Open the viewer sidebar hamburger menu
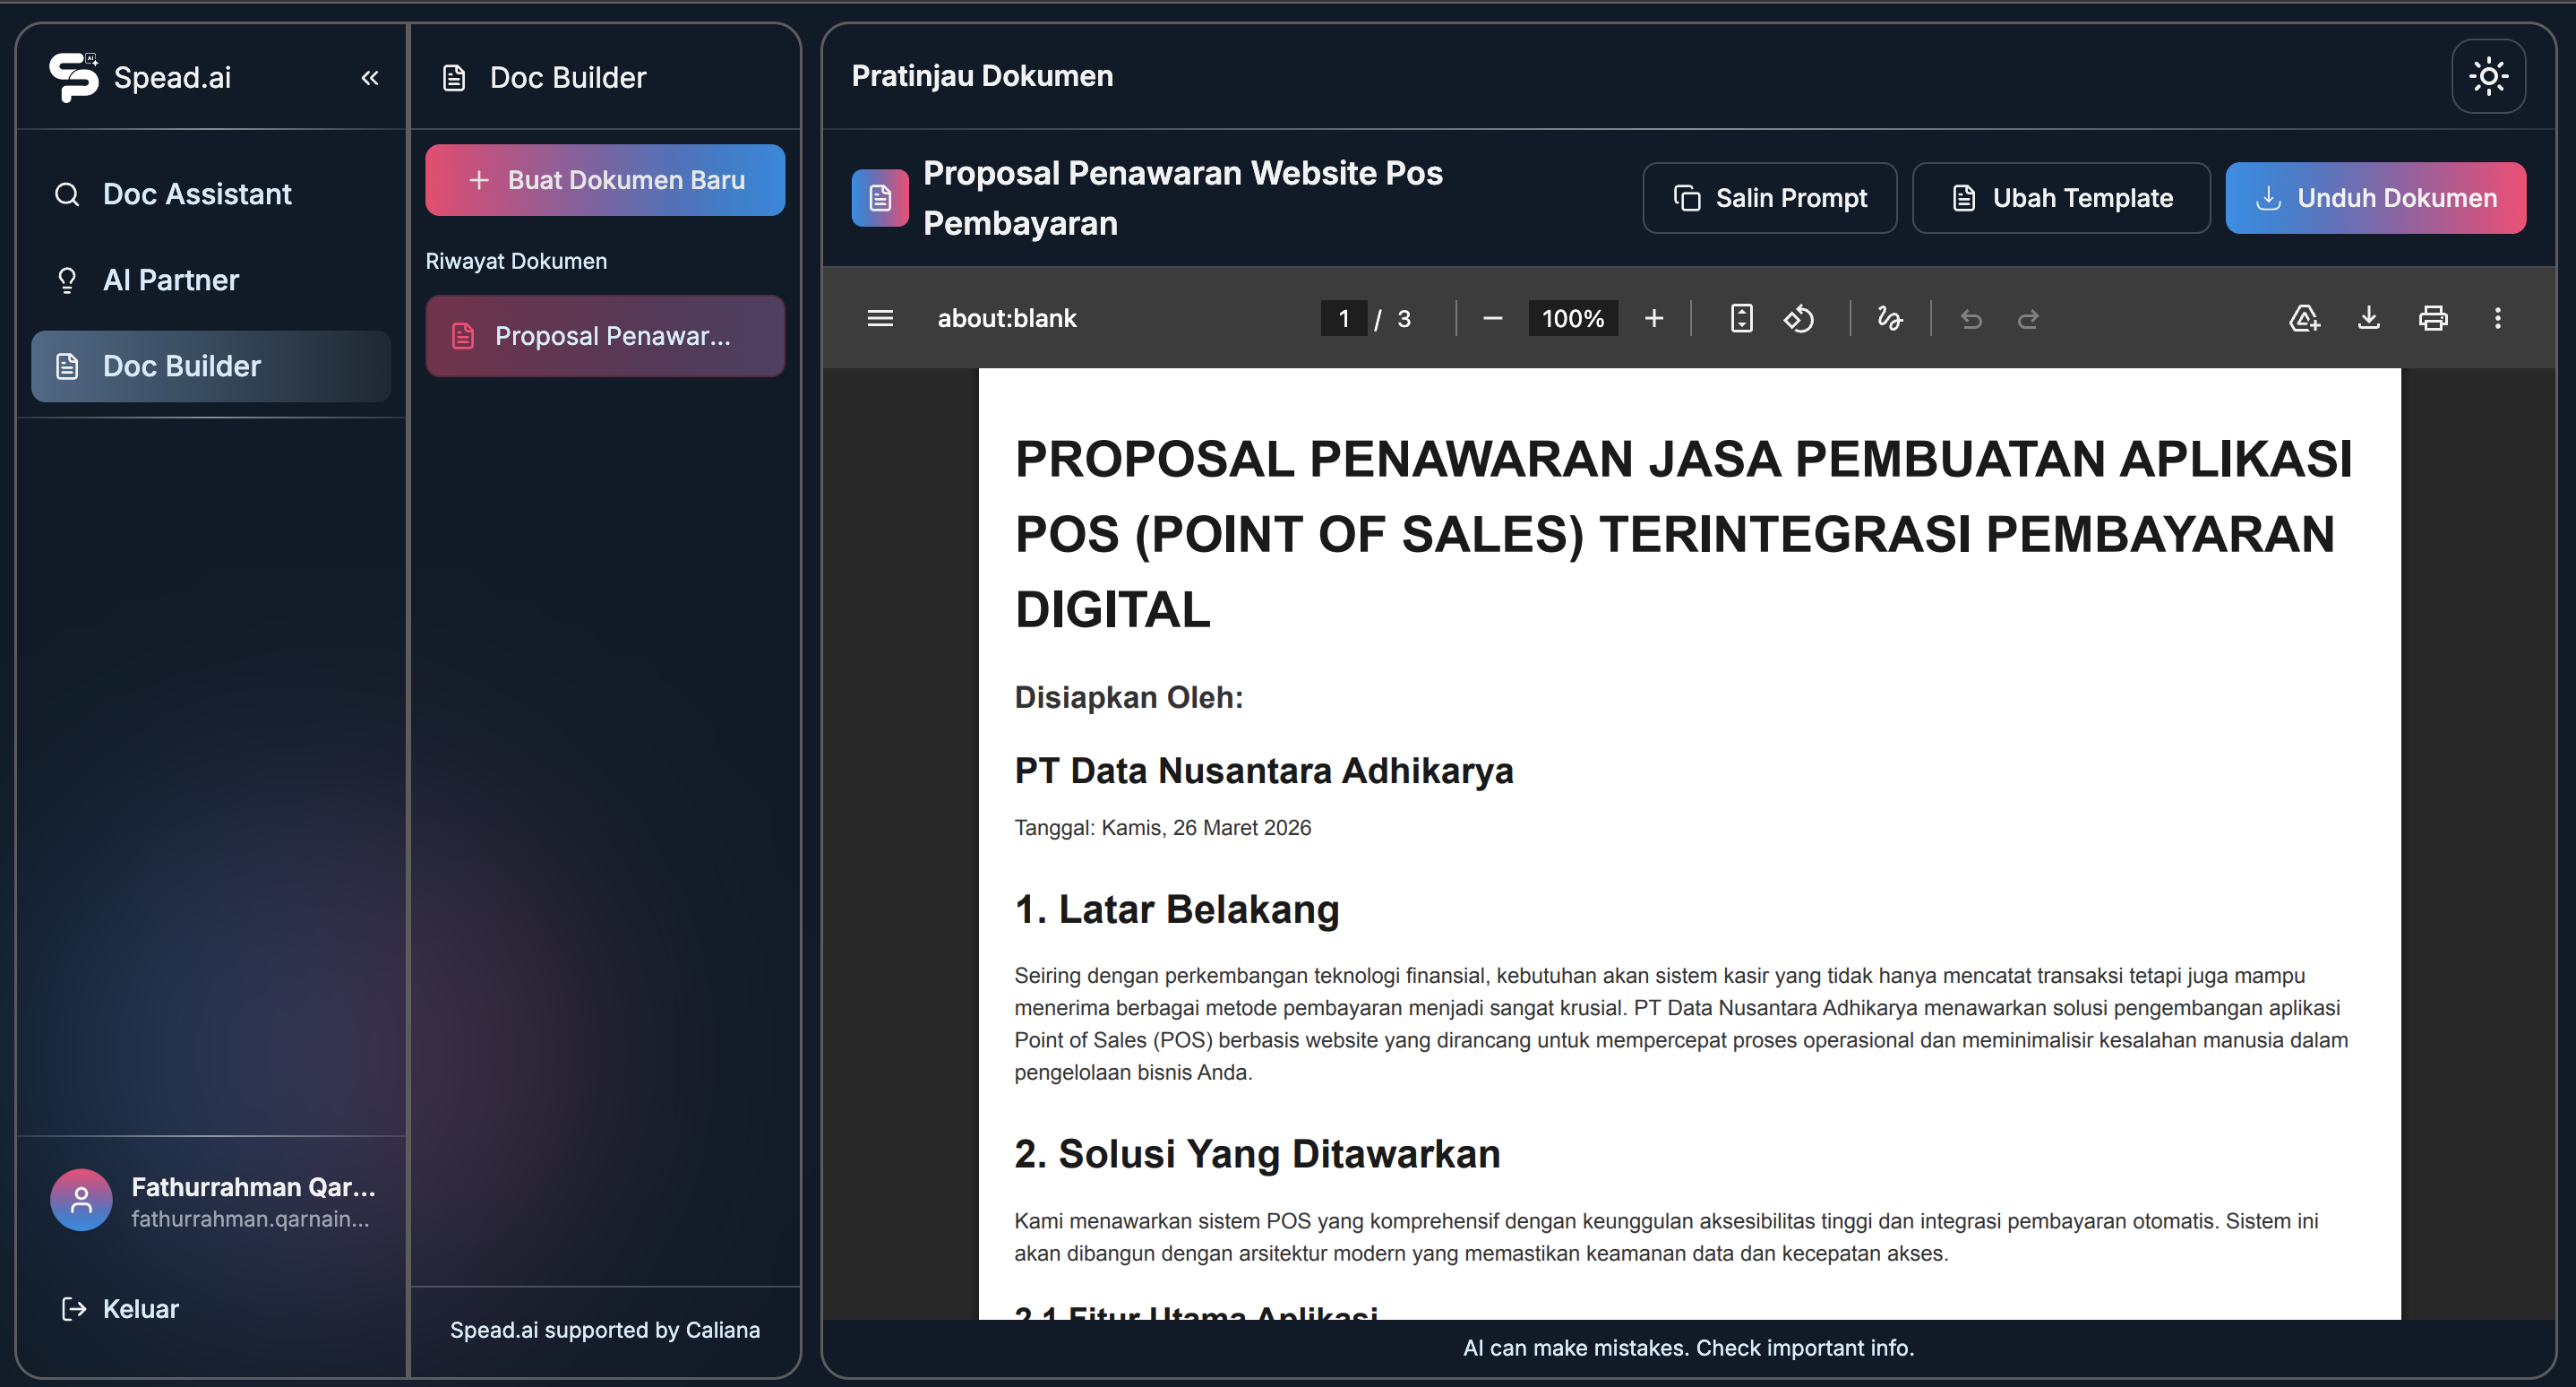 [x=880, y=318]
